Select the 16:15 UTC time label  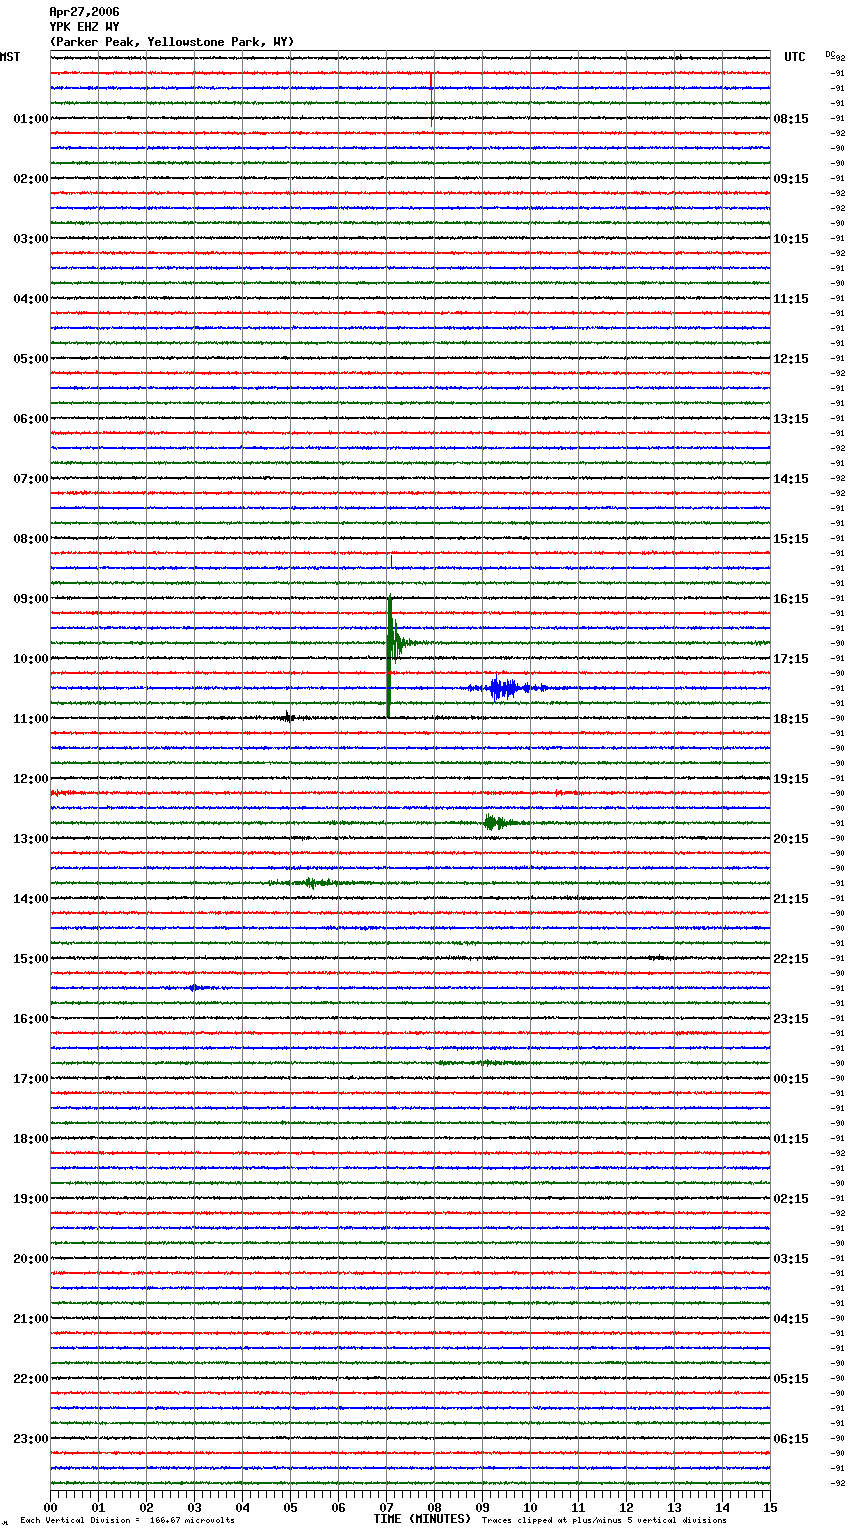tap(791, 599)
